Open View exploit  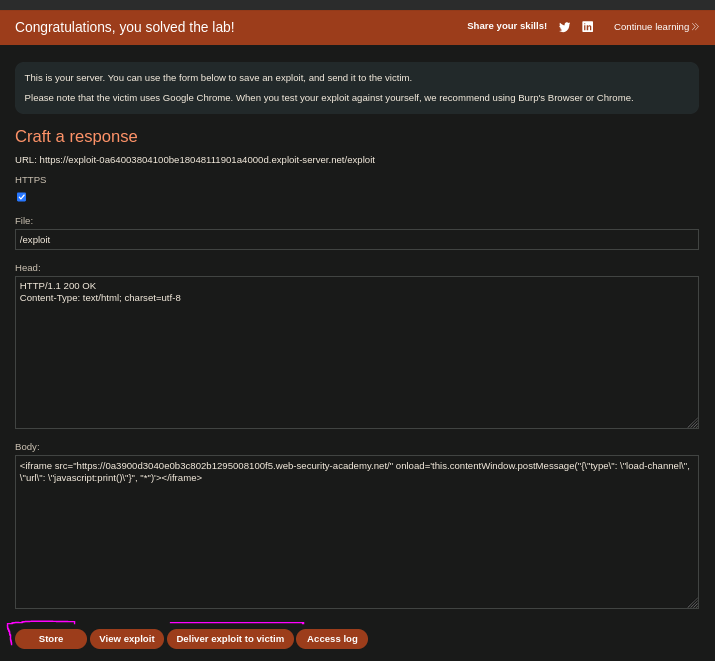click(127, 639)
